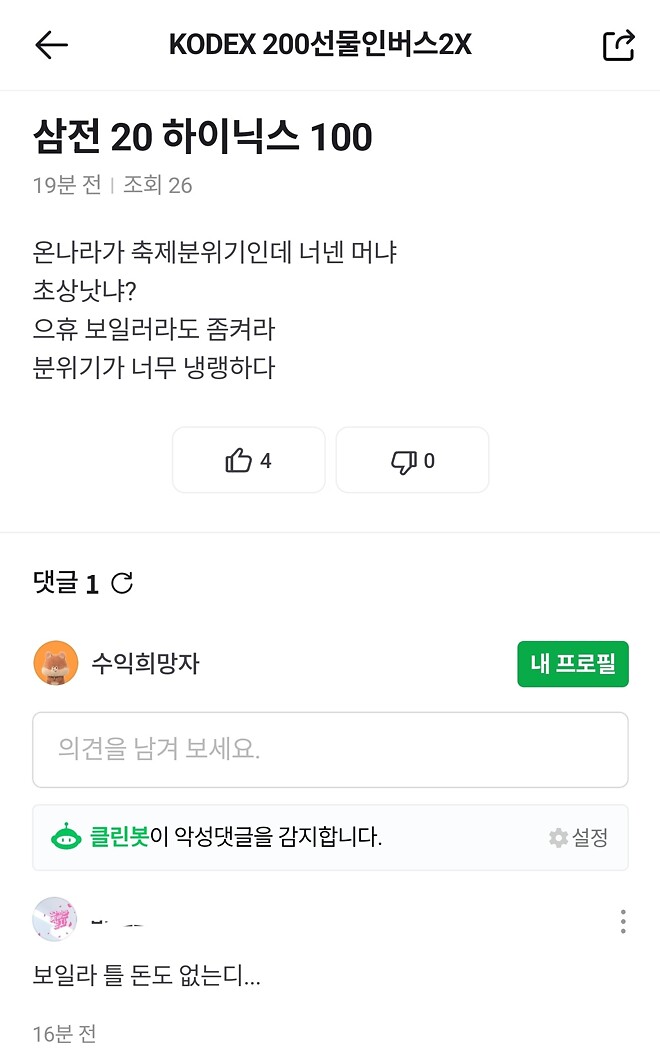Share the post via share icon
This screenshot has height=1060, width=660.
[618, 44]
